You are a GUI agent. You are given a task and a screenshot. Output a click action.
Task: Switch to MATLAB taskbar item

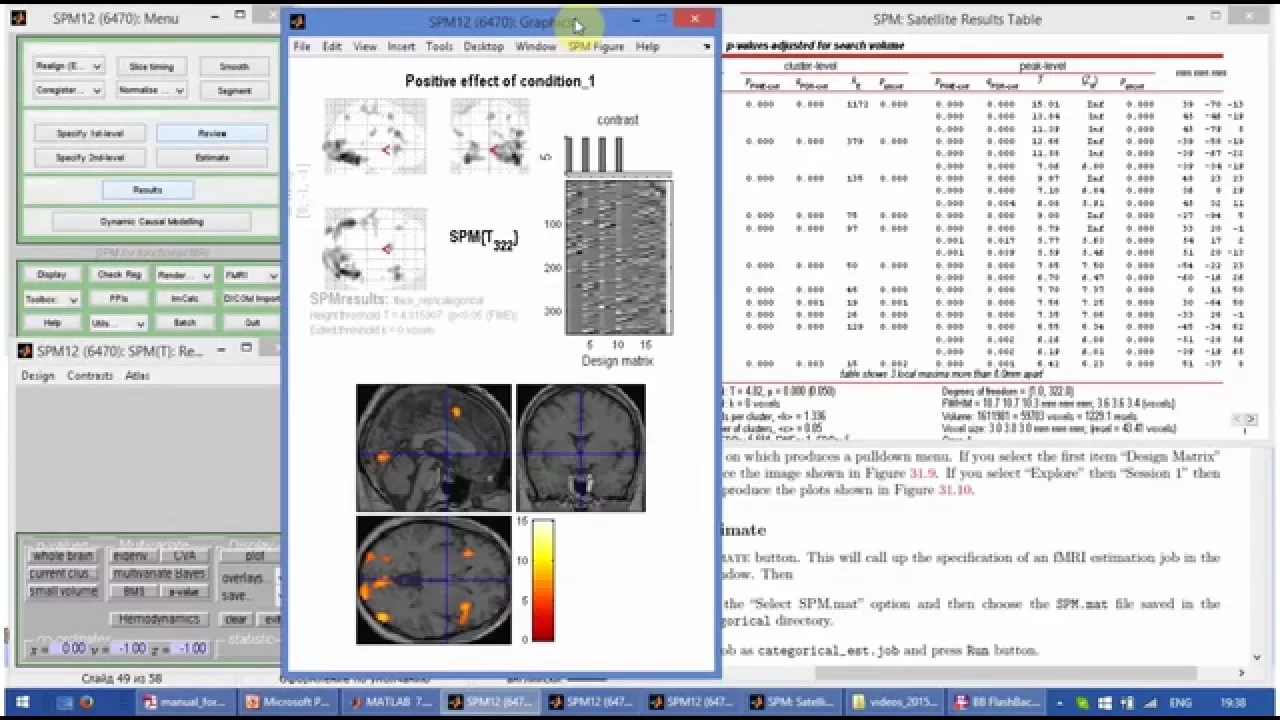click(391, 702)
